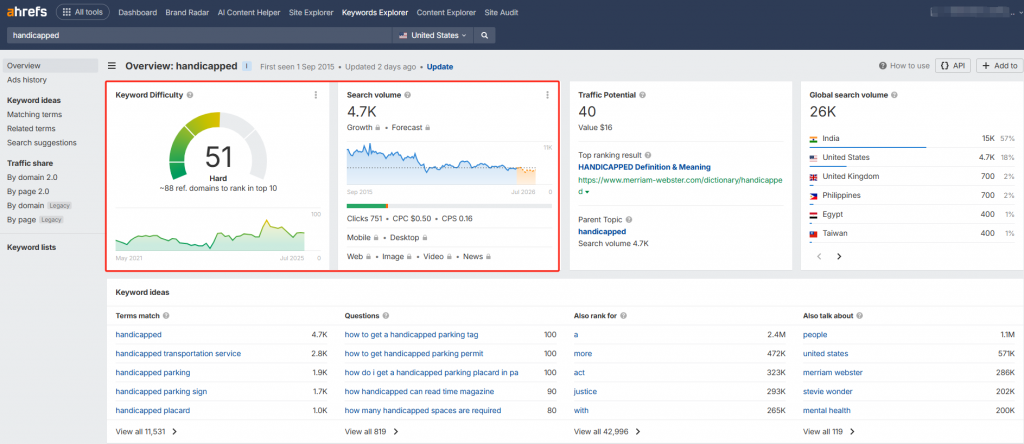View all 42,996 also rank for
This screenshot has height=444, width=1024.
point(607,432)
